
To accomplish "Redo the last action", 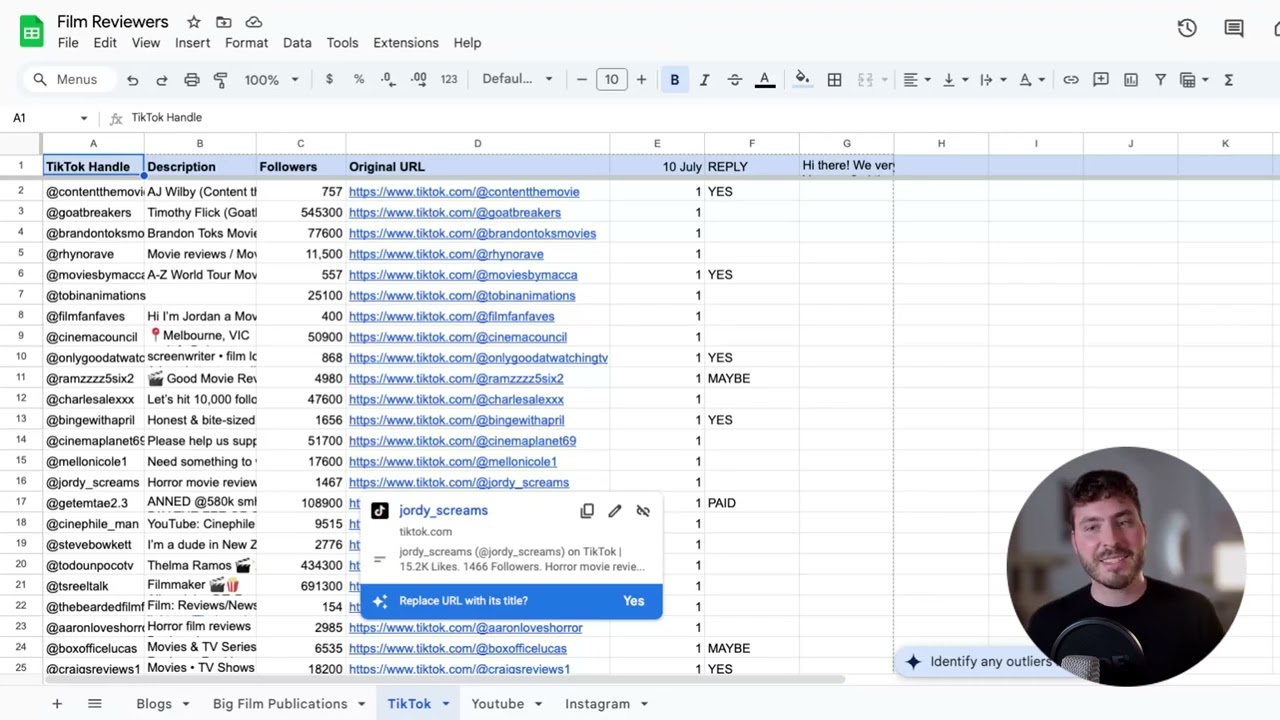I will (161, 80).
